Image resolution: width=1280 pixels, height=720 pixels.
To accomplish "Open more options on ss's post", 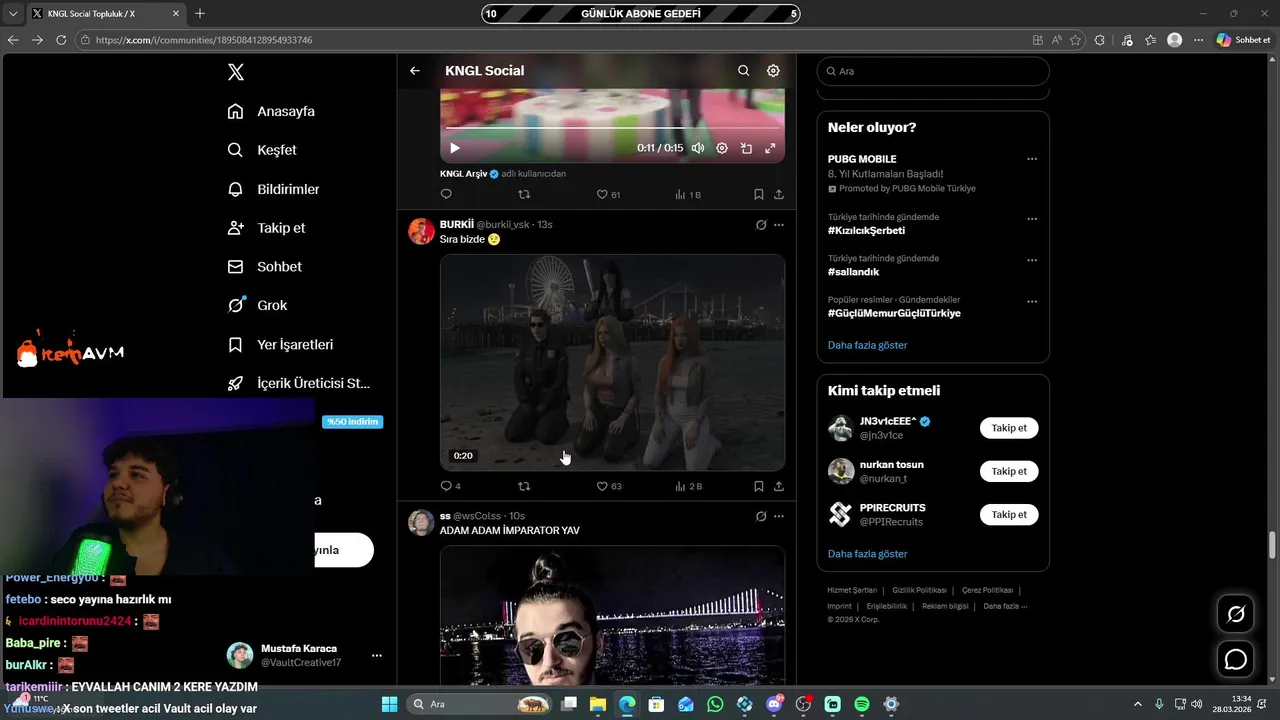I will pos(779,517).
